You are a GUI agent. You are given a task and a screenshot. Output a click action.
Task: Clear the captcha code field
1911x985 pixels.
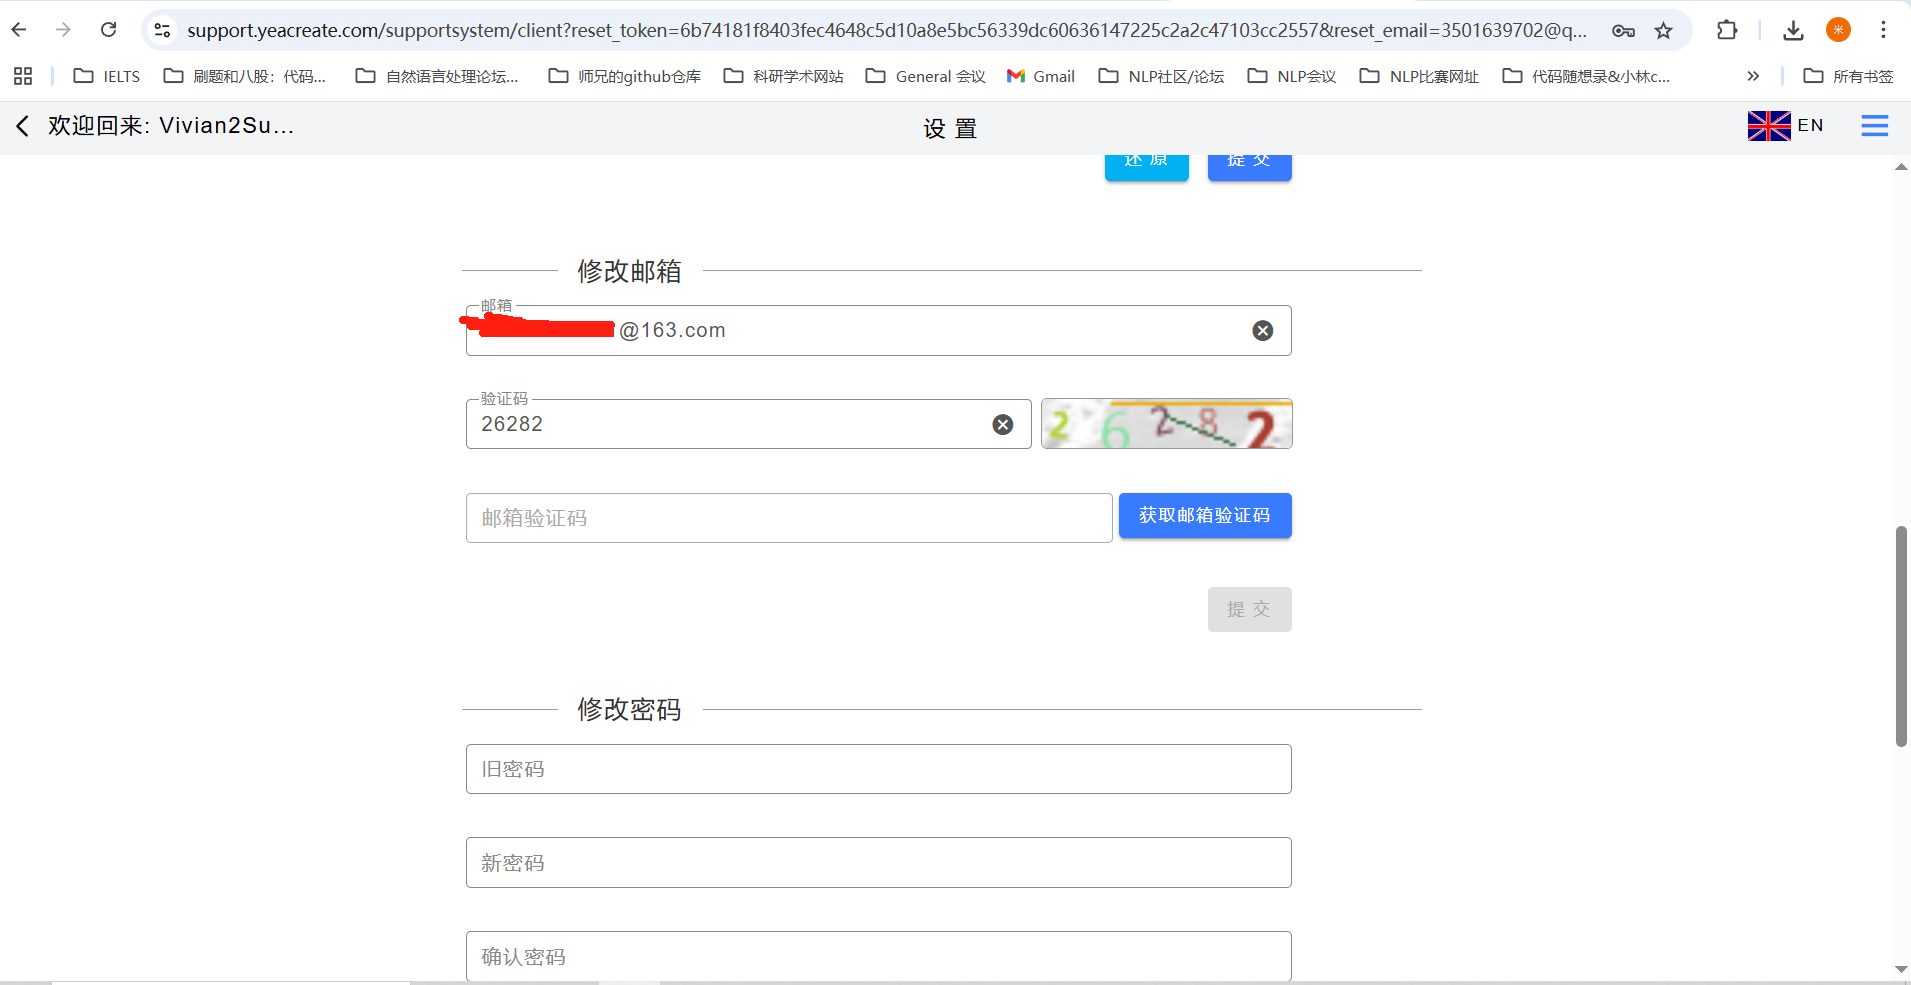(1002, 425)
